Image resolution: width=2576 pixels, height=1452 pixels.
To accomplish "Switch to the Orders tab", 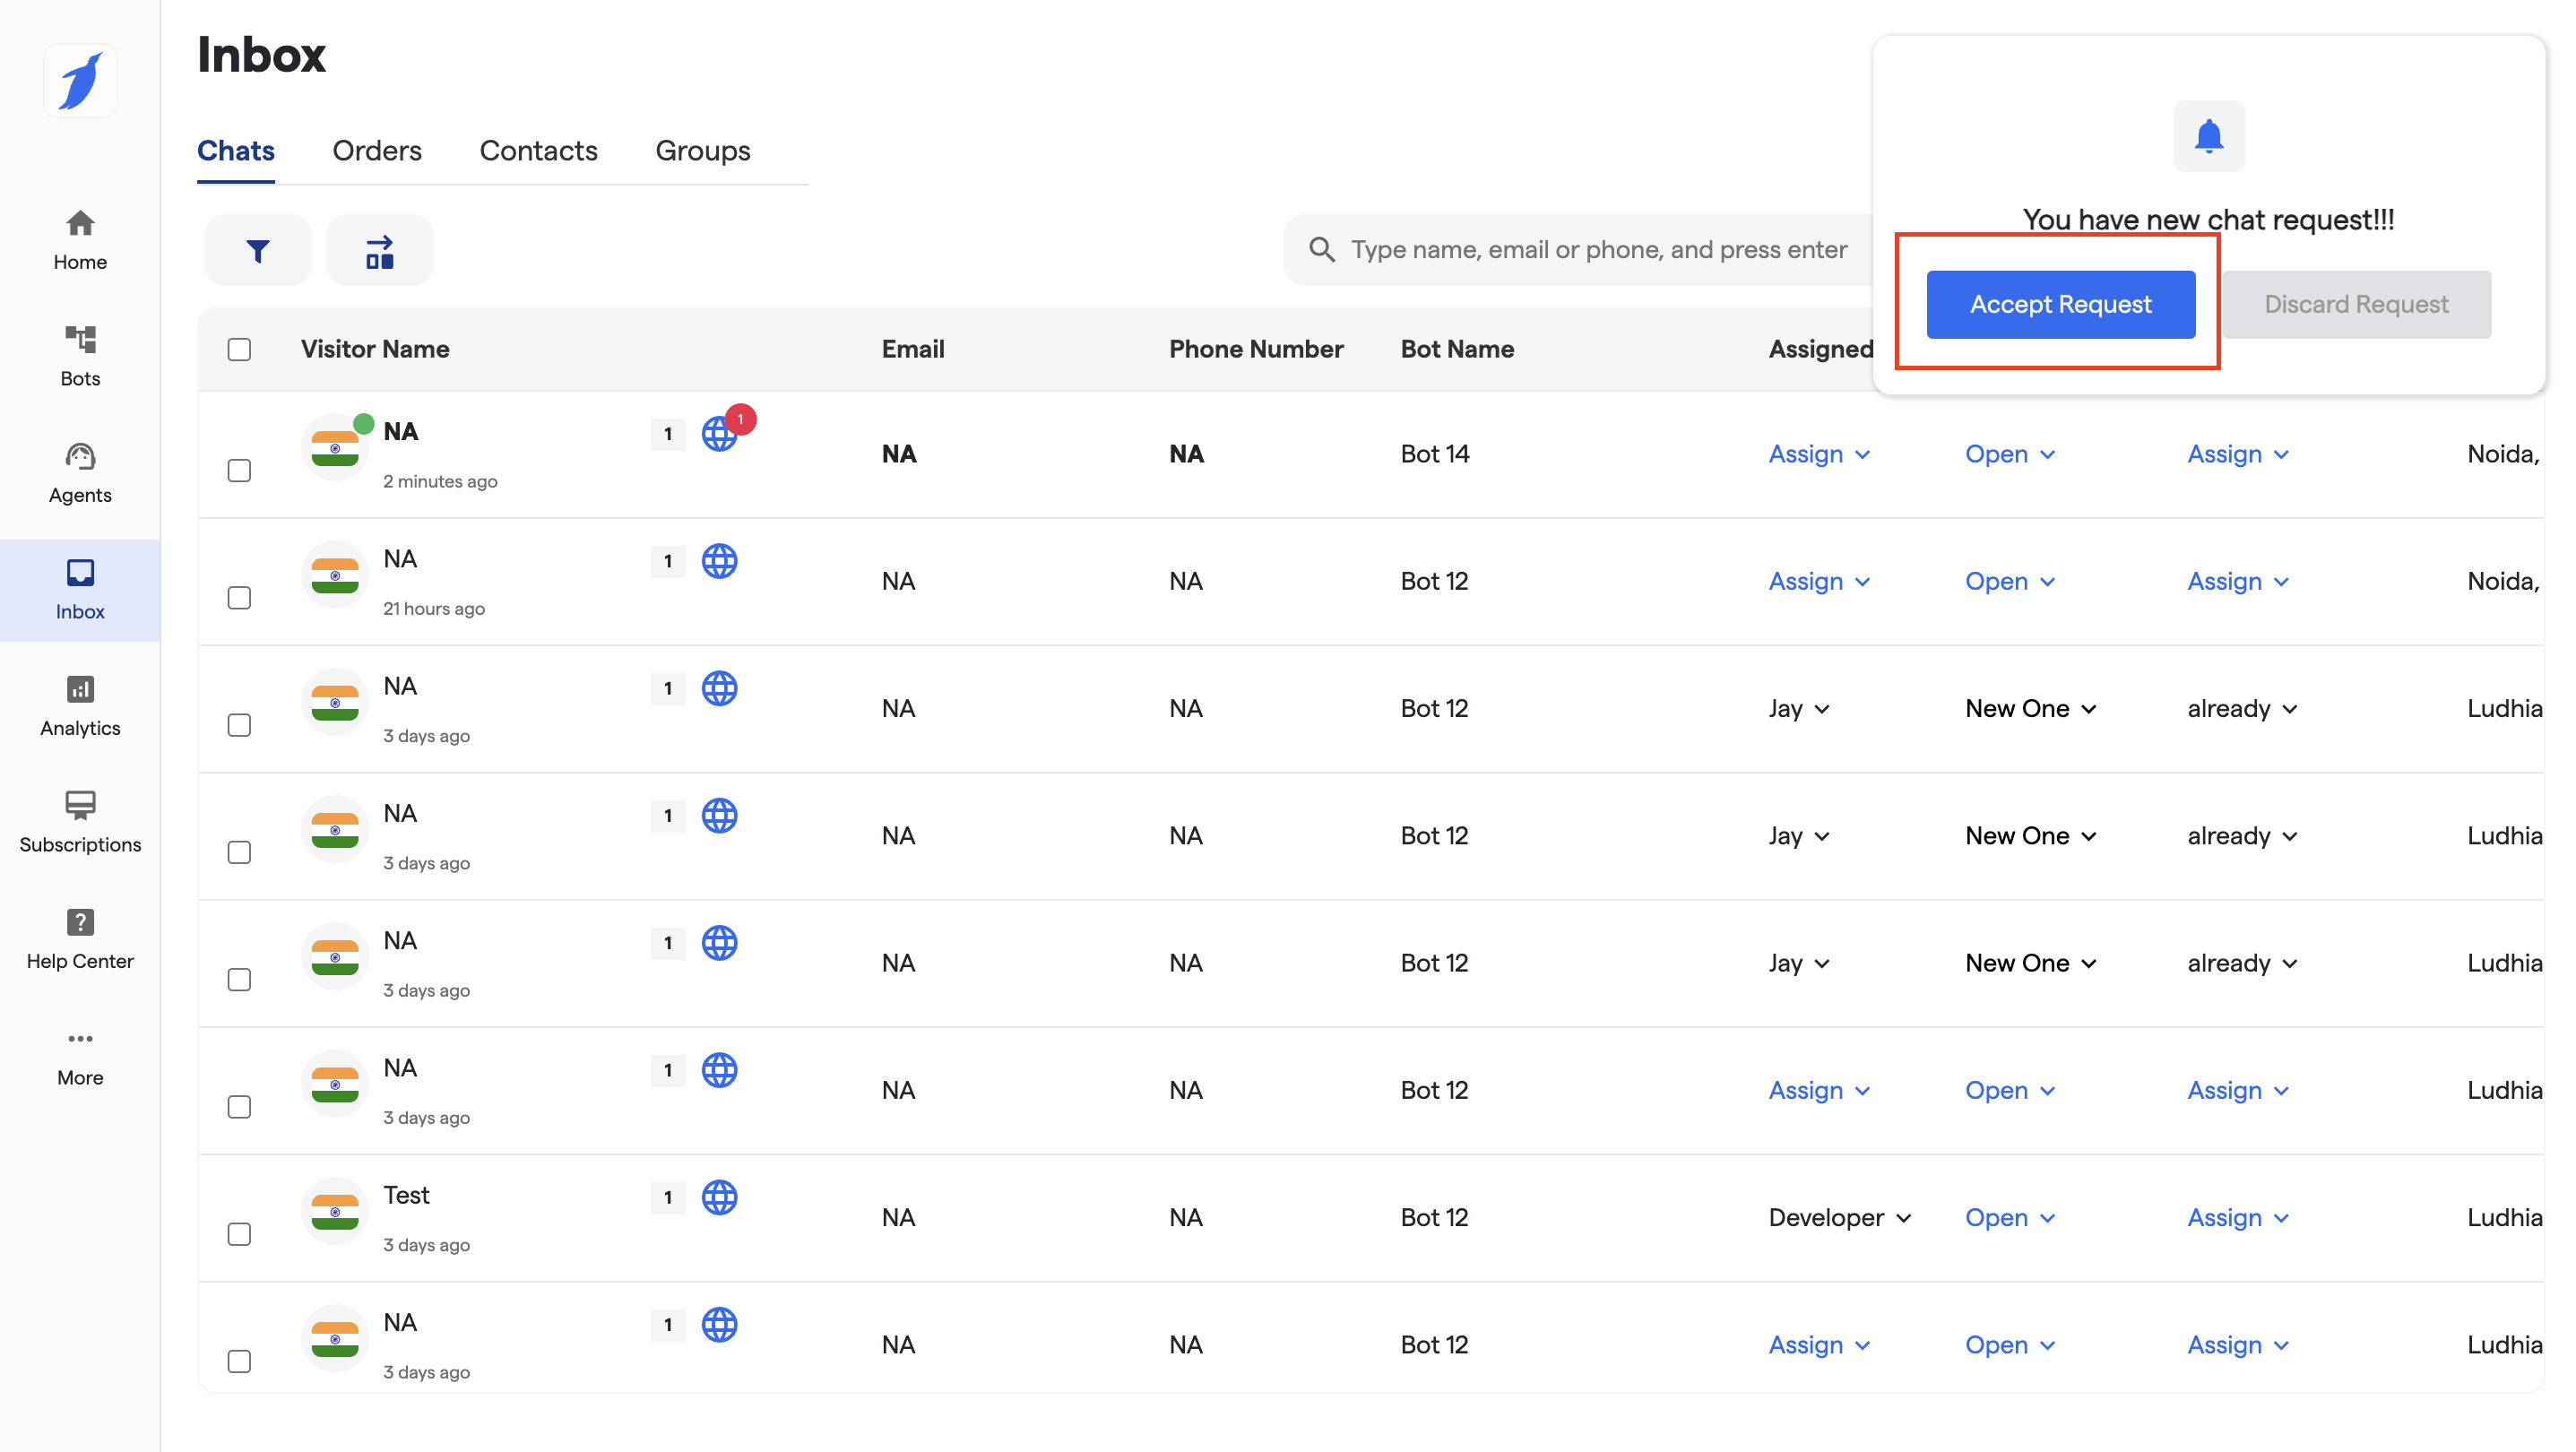I will click(x=377, y=150).
